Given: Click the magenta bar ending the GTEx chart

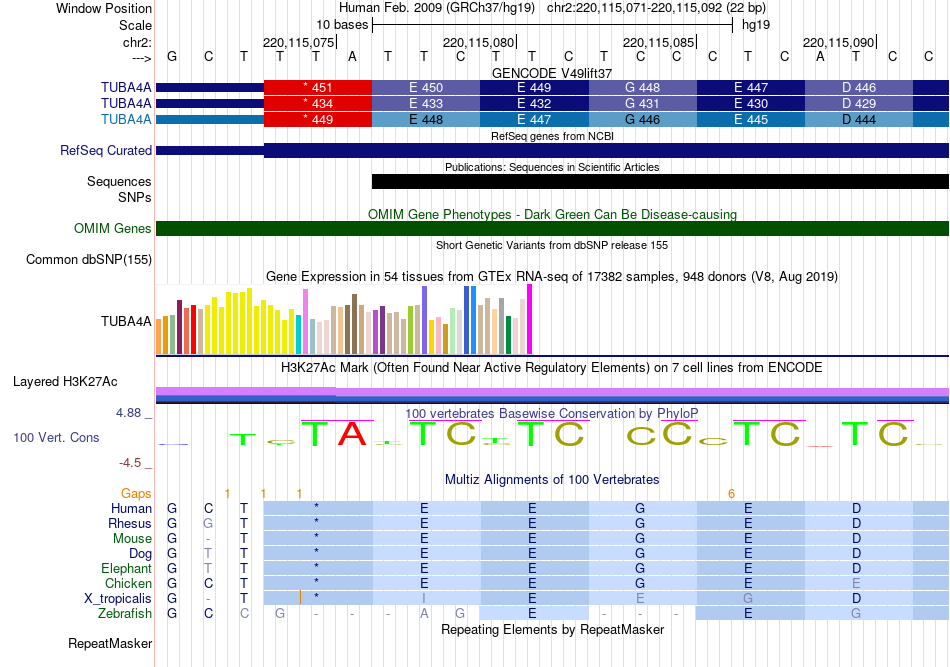Looking at the screenshot, I should coord(530,319).
